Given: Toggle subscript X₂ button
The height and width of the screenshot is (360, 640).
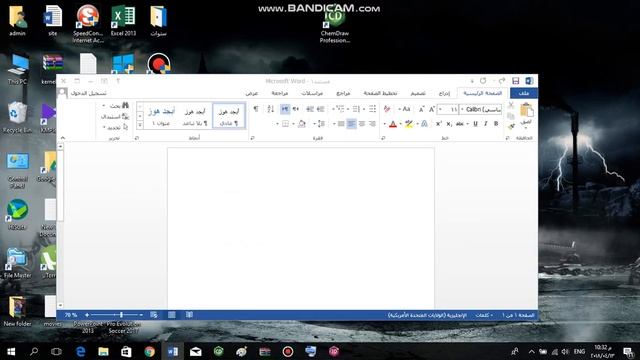Looking at the screenshot, I should [449, 124].
